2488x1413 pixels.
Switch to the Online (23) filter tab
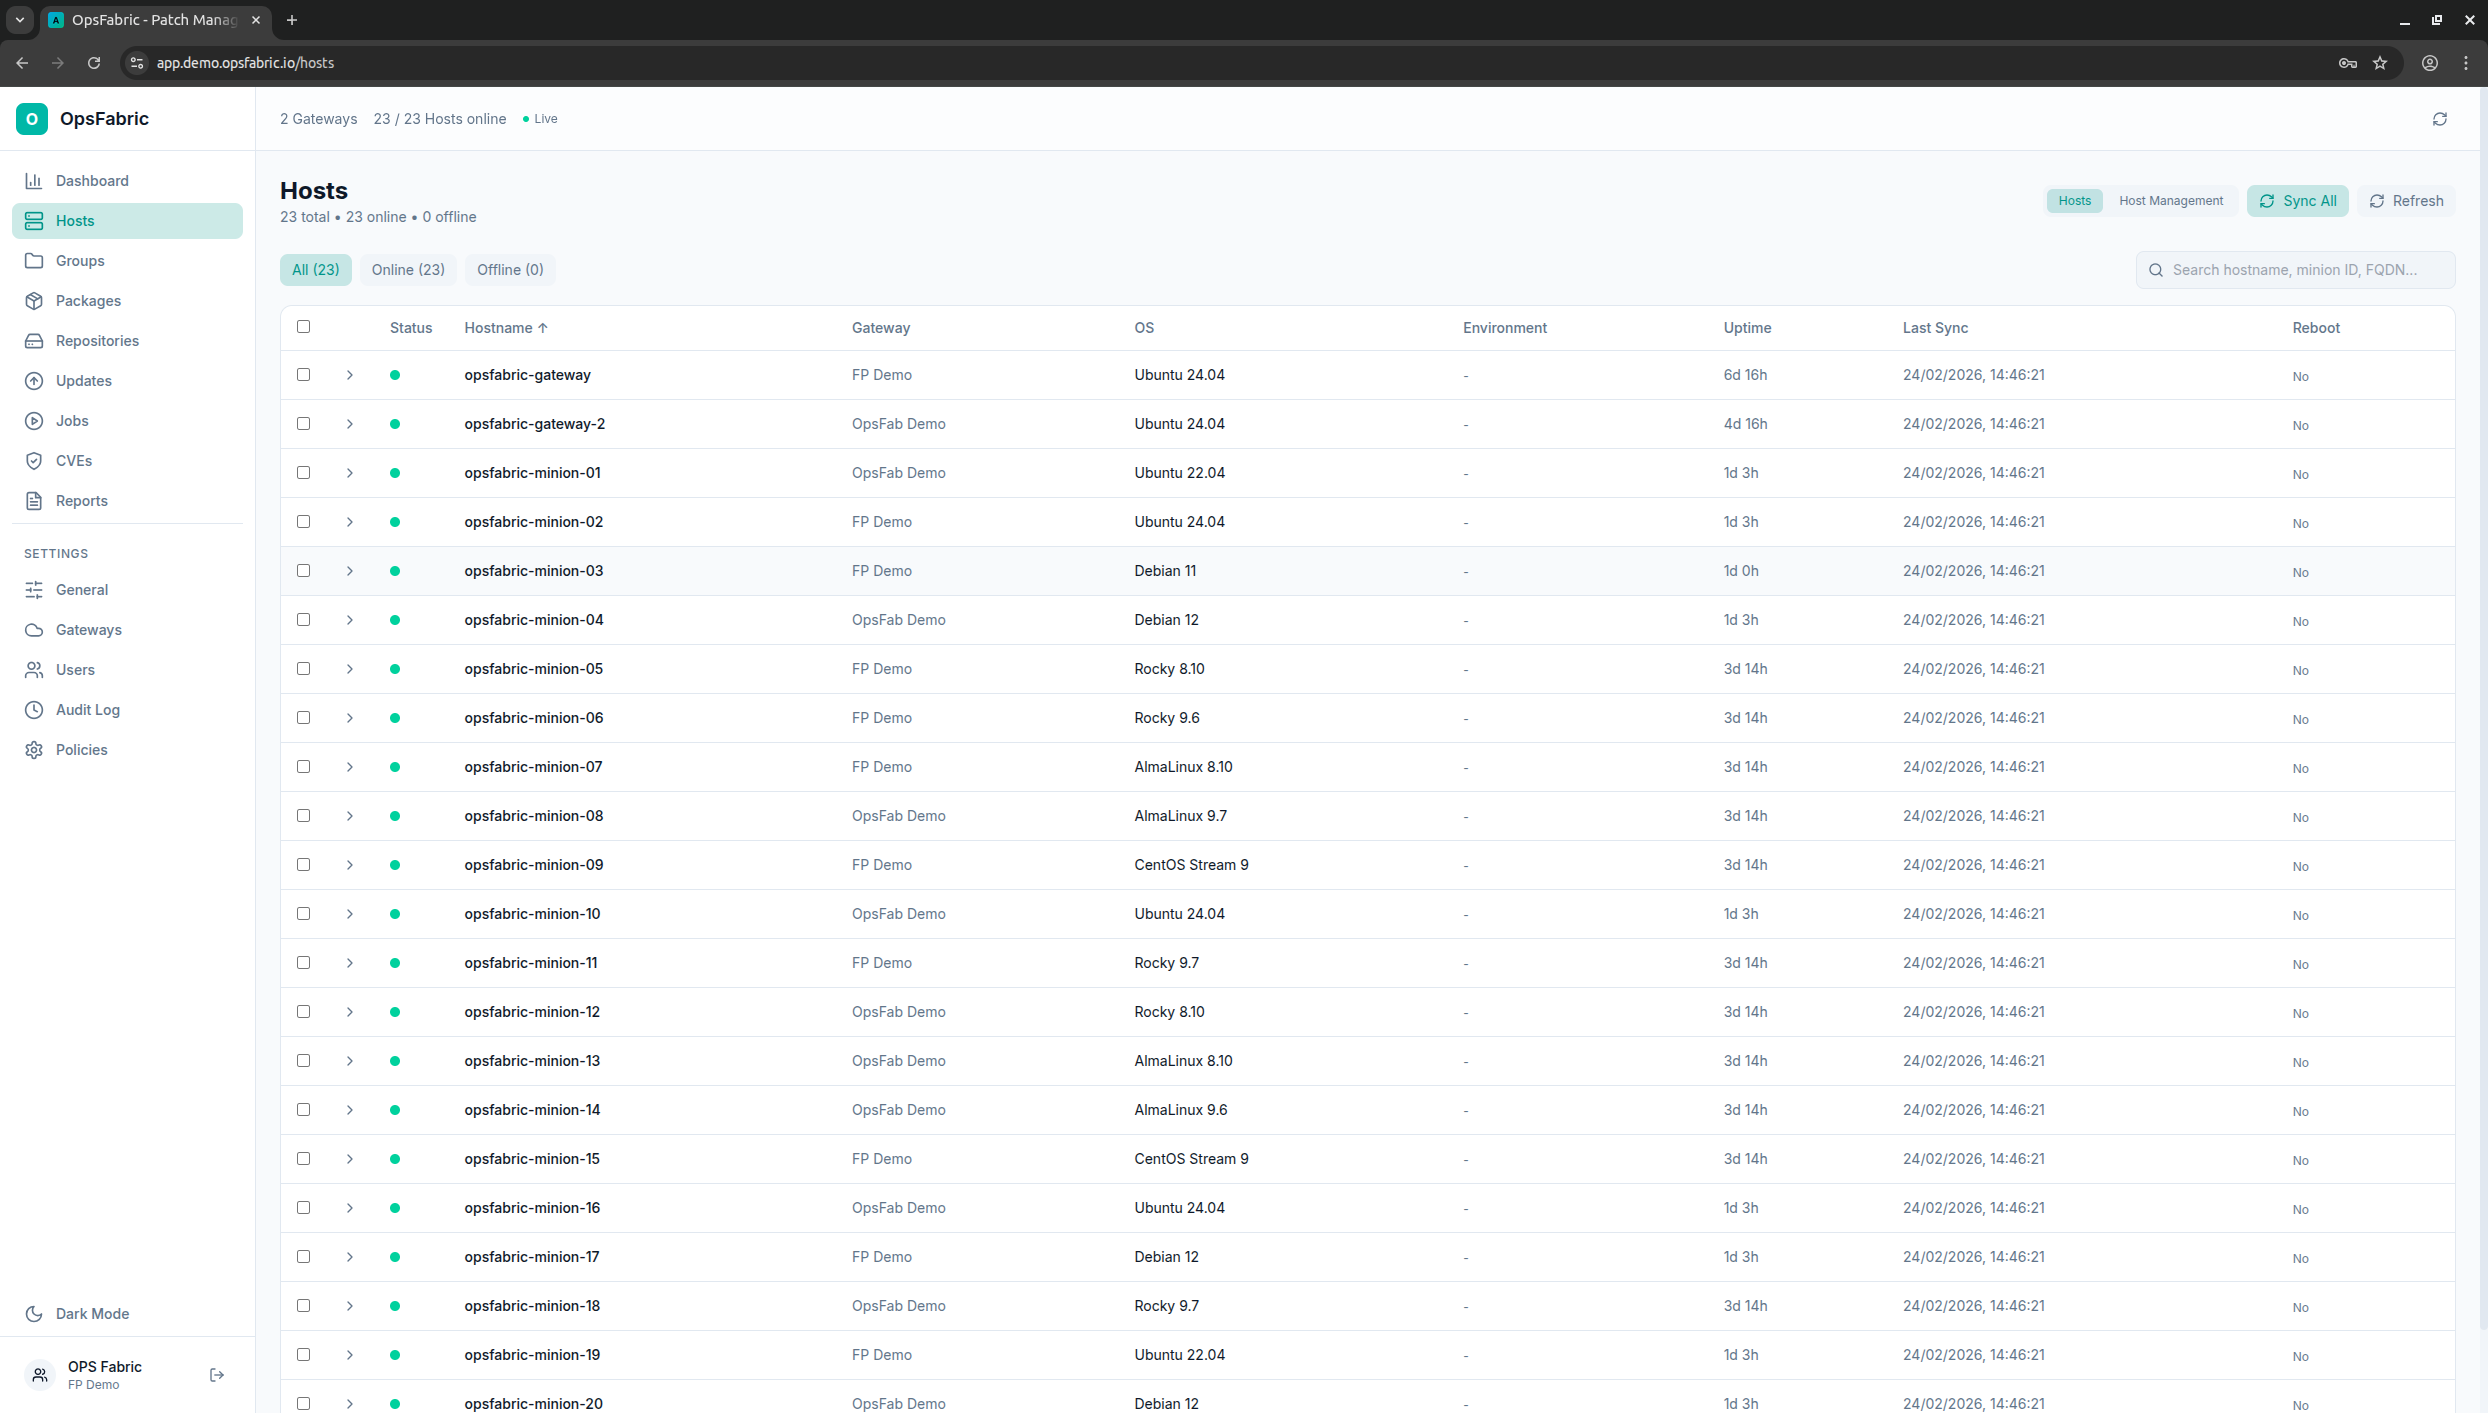click(x=408, y=270)
